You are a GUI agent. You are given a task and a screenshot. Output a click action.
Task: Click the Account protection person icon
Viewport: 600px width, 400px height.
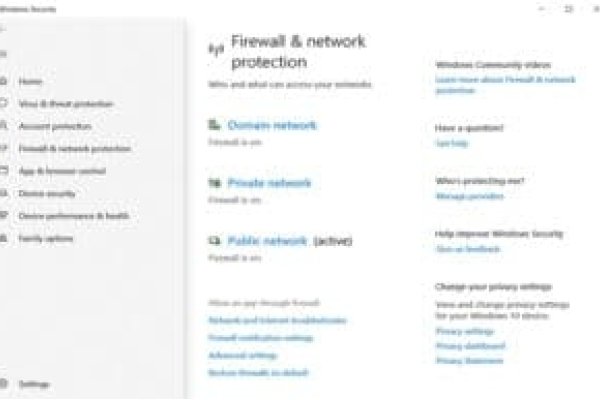tap(4, 126)
